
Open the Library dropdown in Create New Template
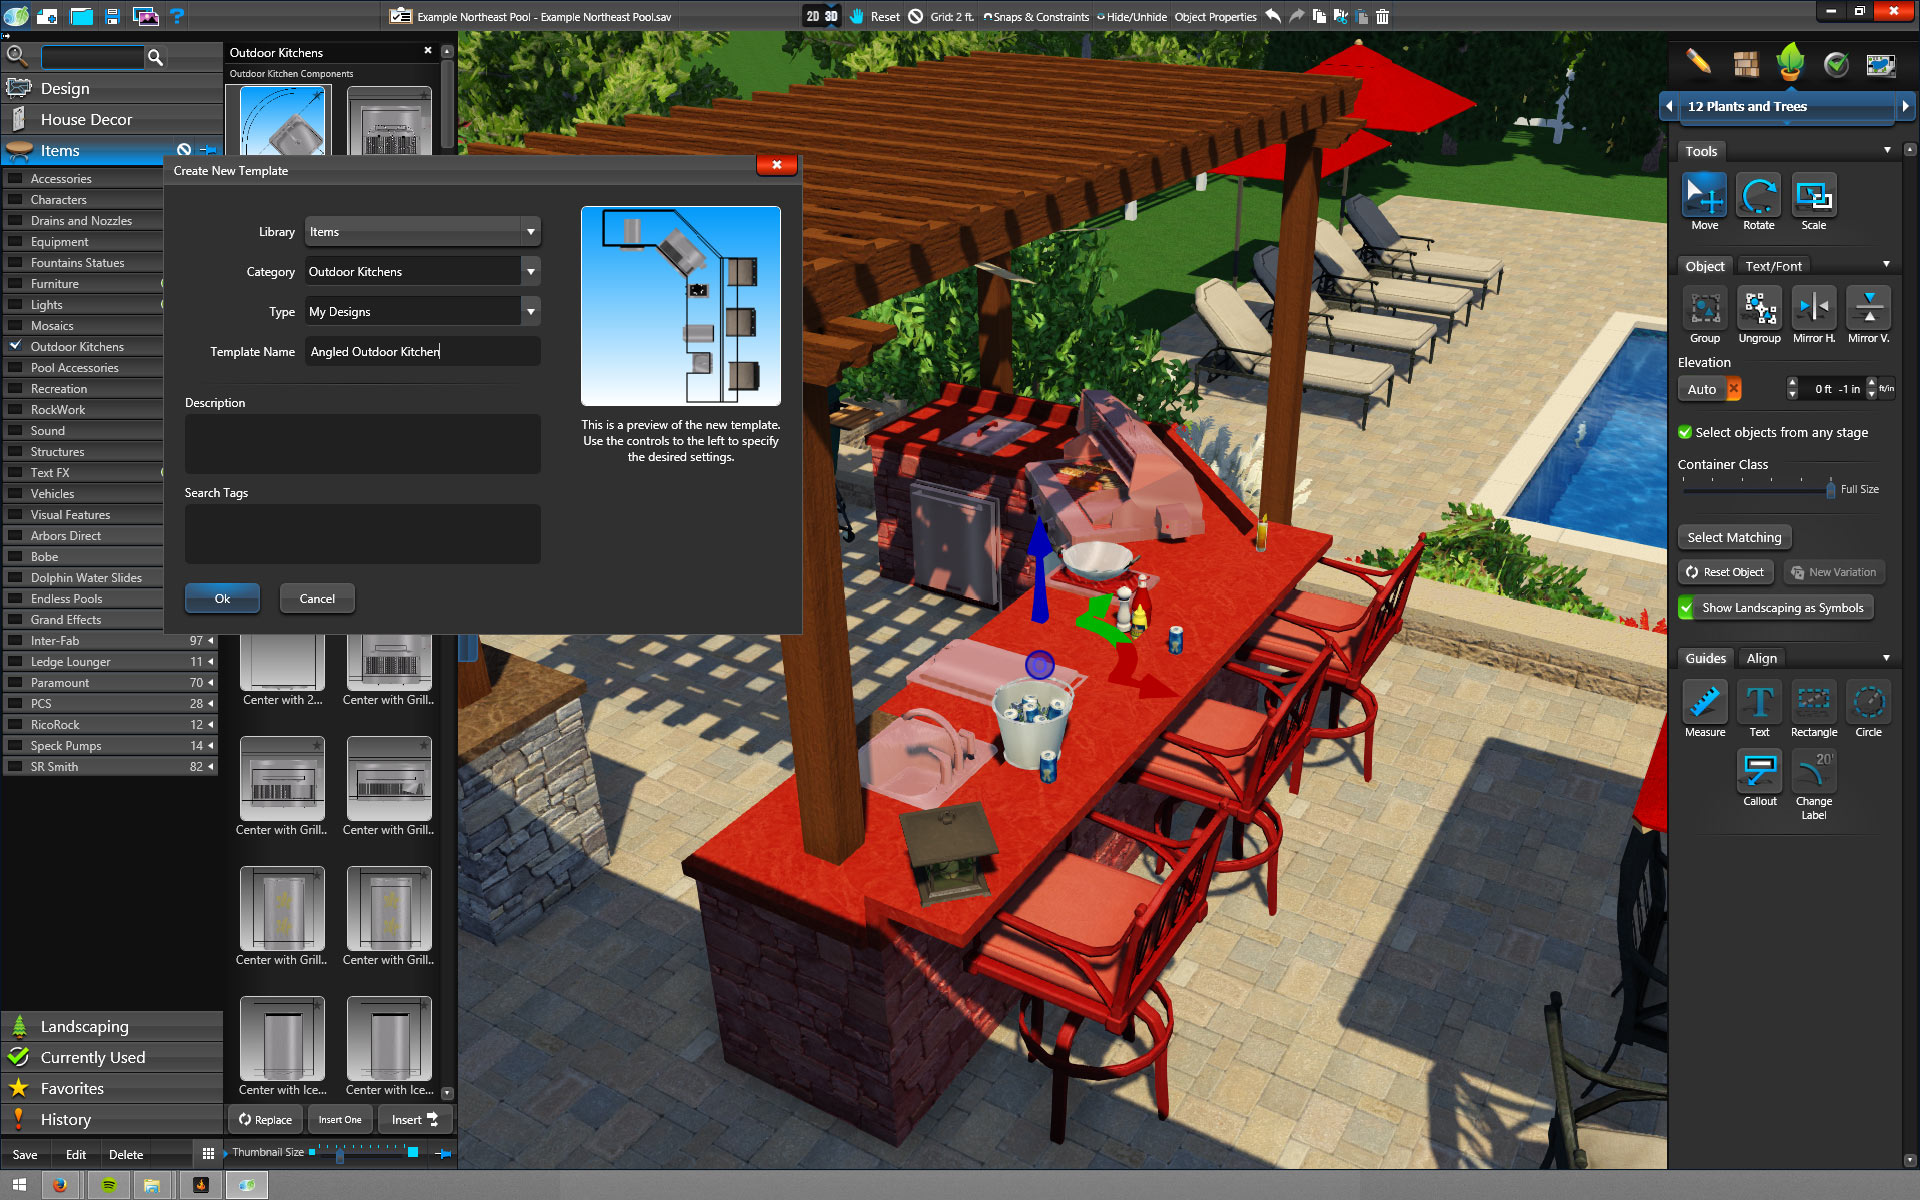pos(531,231)
